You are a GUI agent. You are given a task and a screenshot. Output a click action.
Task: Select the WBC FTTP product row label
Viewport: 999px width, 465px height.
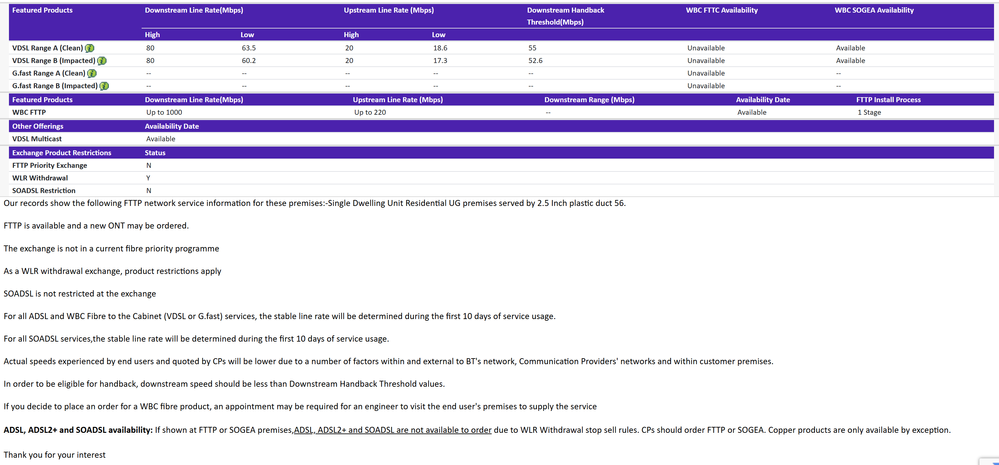tap(29, 113)
